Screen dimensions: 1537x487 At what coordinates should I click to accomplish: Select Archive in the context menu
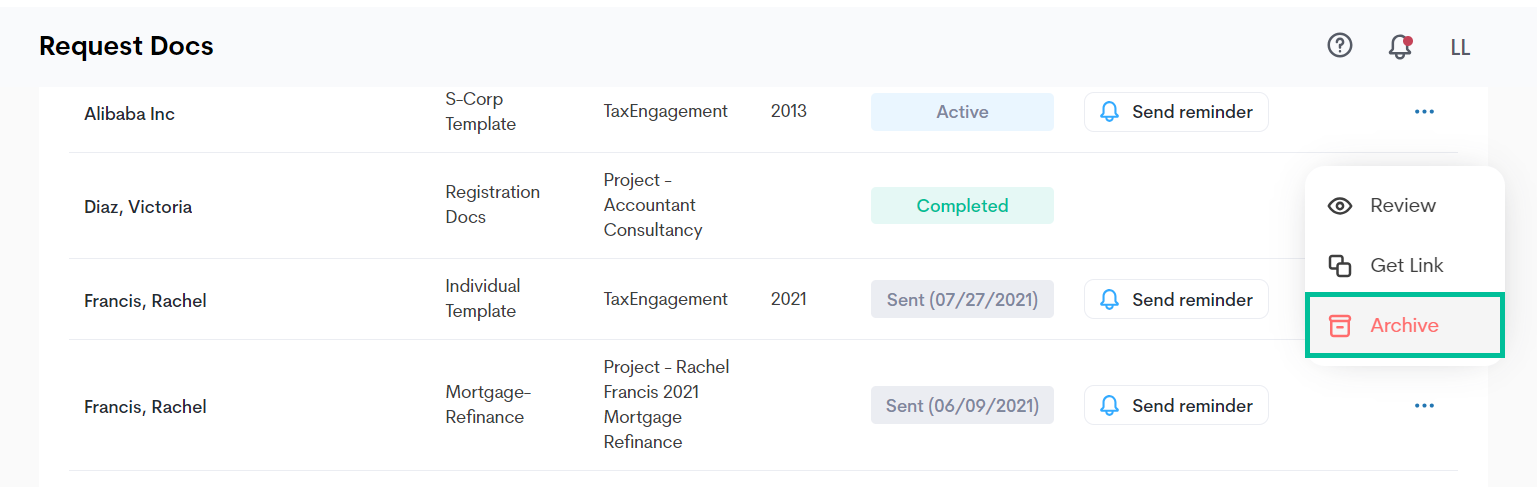pos(1404,325)
